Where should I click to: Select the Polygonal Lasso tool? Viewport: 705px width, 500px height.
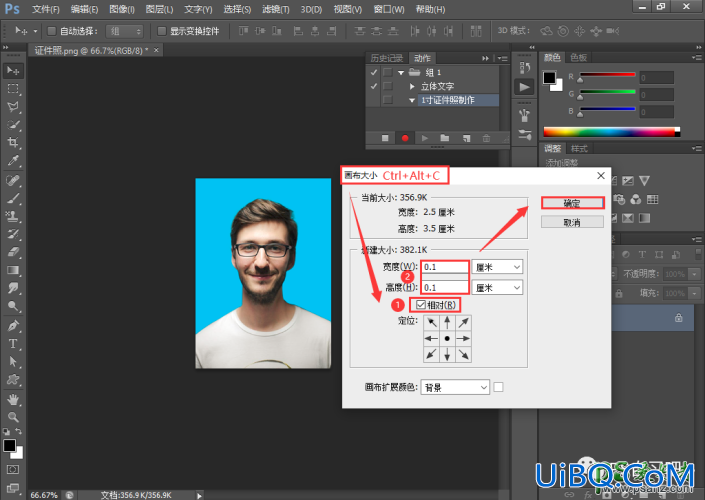(x=13, y=107)
